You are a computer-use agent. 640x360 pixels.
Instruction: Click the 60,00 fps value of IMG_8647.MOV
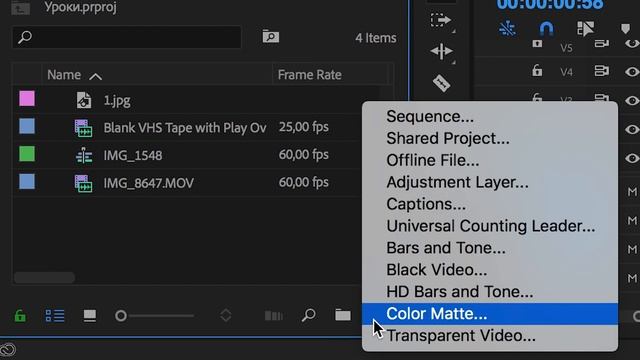pos(303,182)
